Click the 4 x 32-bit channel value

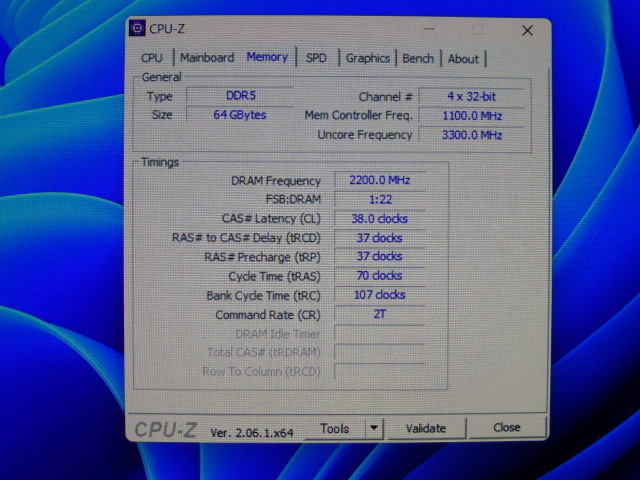[x=472, y=97]
